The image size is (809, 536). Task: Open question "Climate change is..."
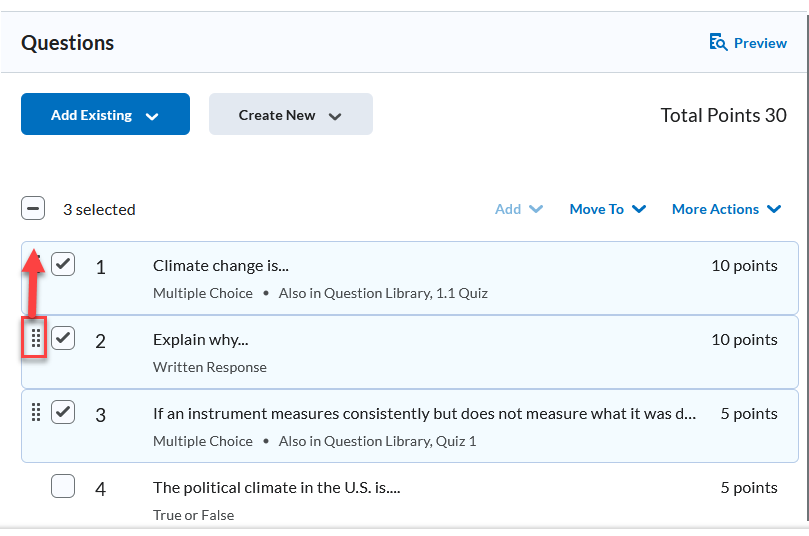coord(220,266)
